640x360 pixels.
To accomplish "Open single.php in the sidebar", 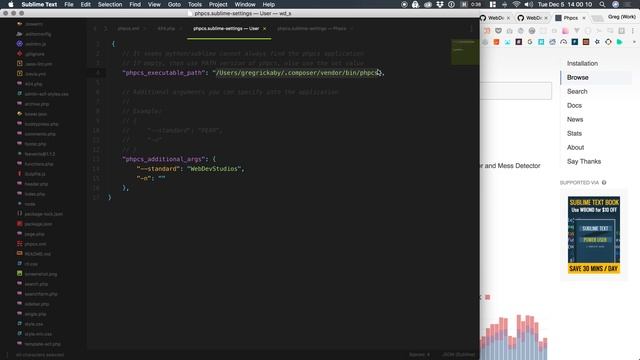I will click(35, 314).
